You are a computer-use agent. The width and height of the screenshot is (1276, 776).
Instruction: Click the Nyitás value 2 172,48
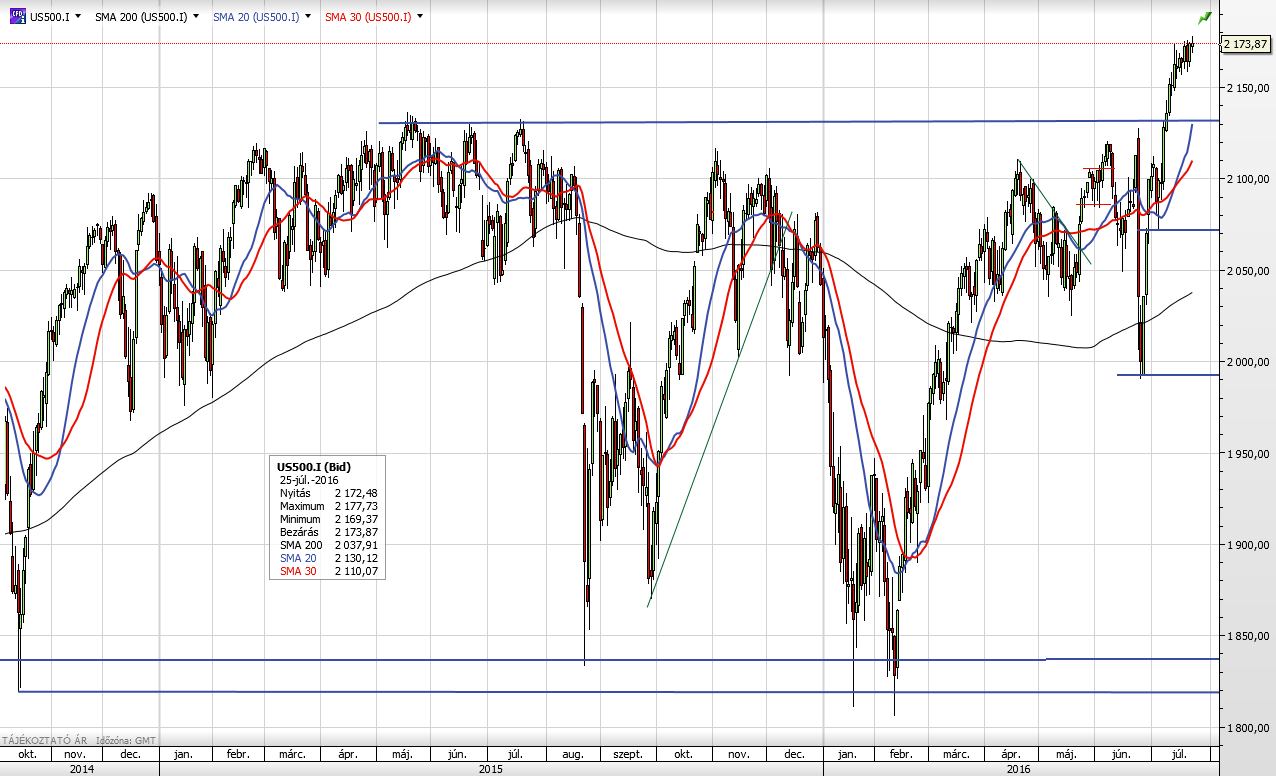pos(356,493)
